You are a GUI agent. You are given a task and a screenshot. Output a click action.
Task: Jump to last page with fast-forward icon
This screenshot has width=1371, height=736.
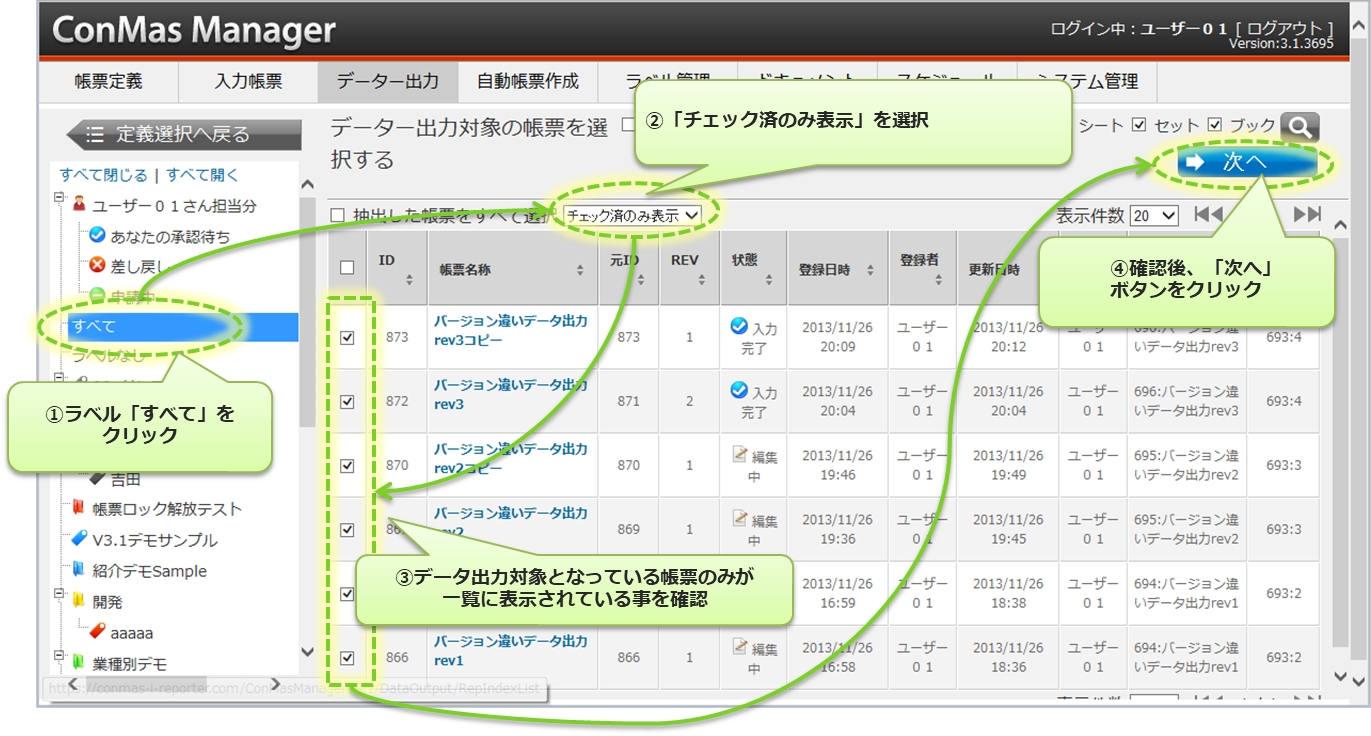(1307, 214)
